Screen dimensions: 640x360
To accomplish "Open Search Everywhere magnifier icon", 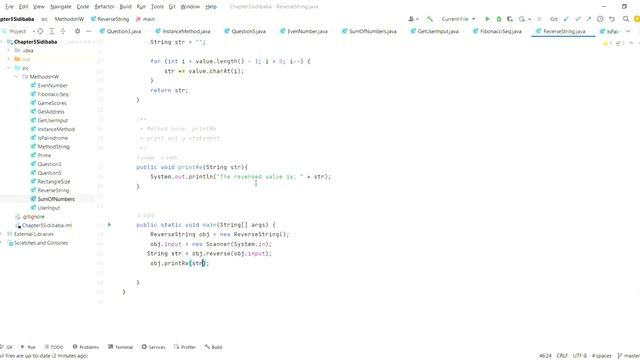I will pos(626,19).
